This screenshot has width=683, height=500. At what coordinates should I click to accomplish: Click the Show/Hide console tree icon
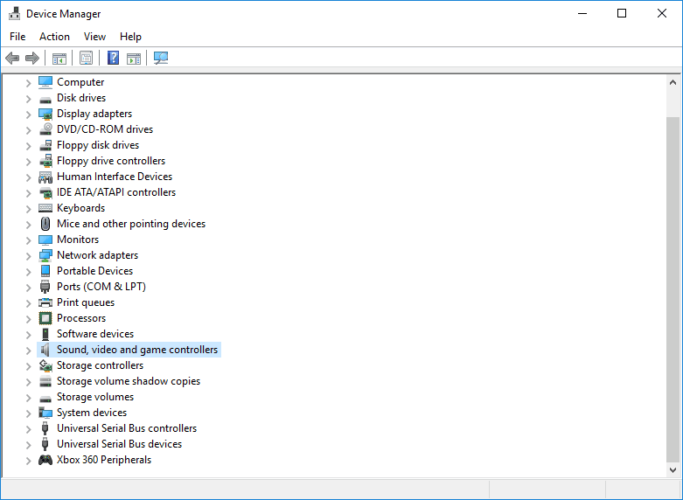[x=59, y=58]
